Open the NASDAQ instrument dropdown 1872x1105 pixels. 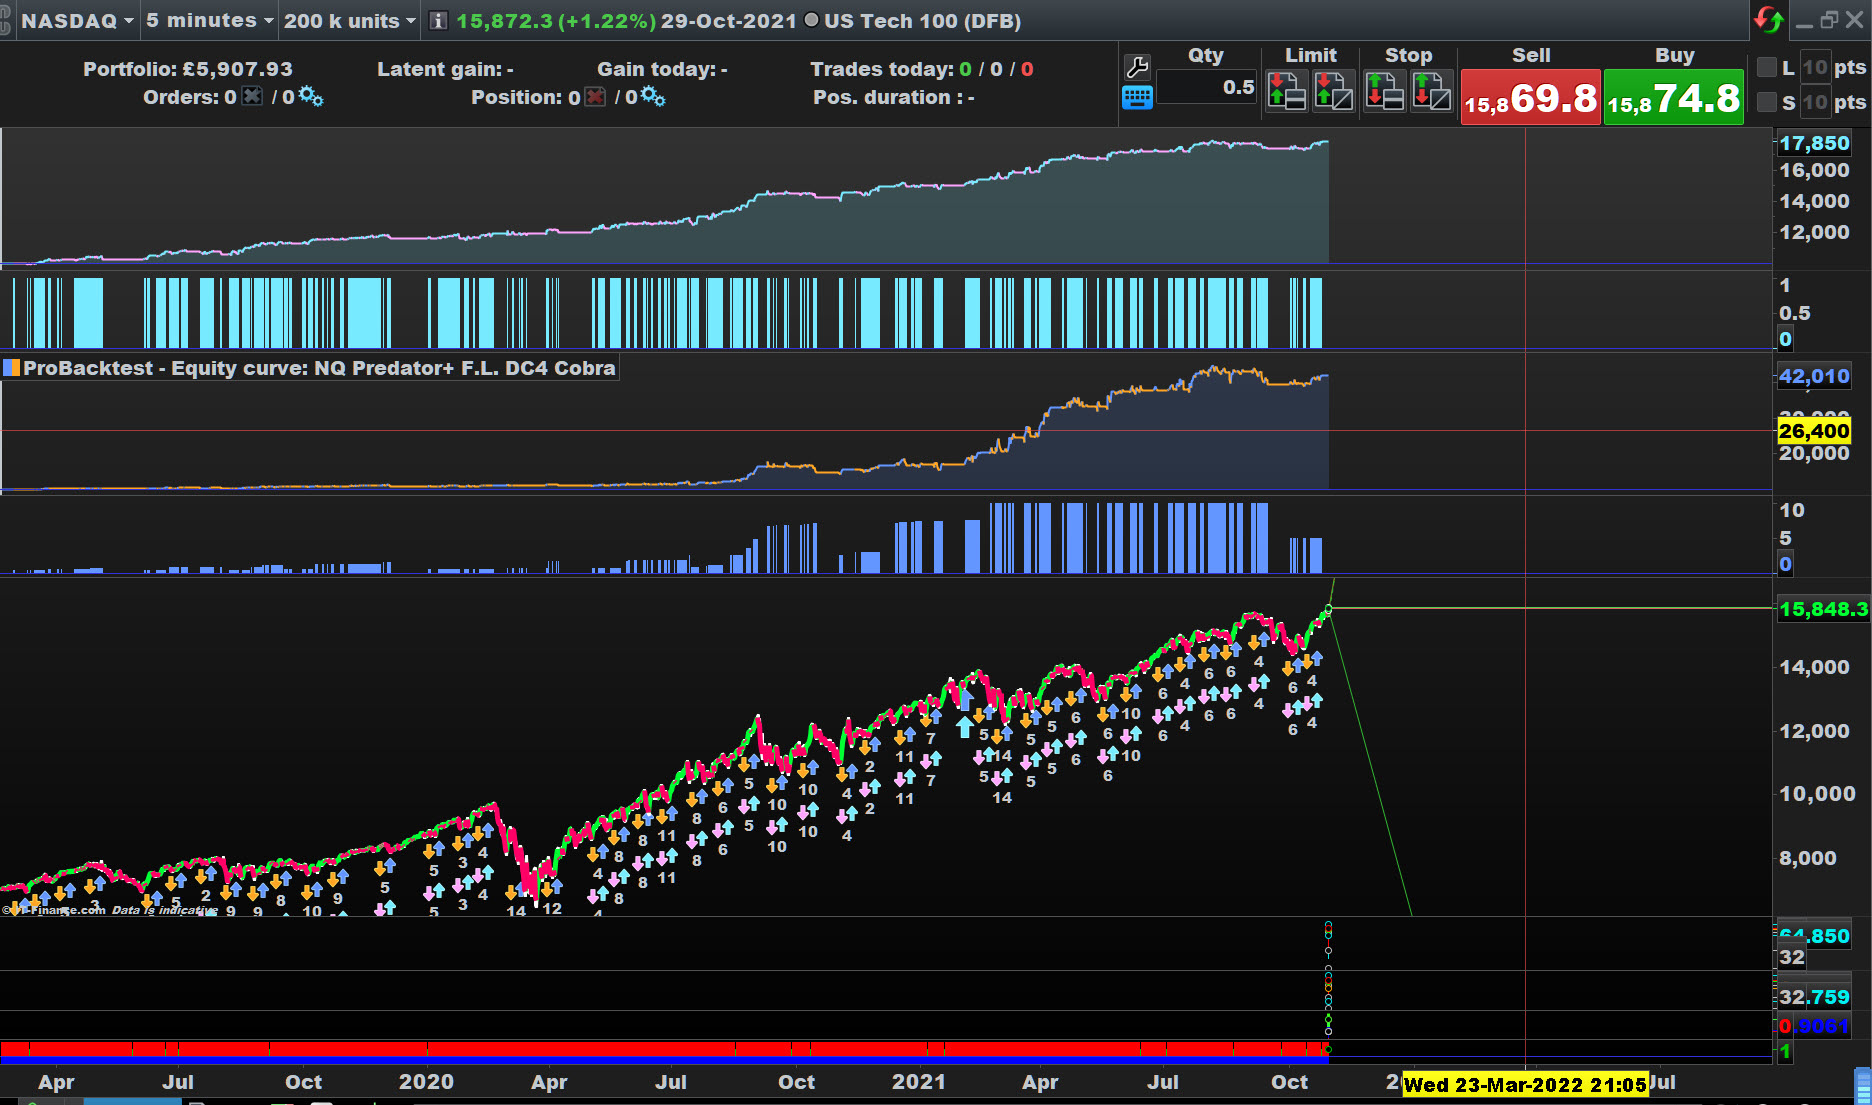click(x=77, y=21)
